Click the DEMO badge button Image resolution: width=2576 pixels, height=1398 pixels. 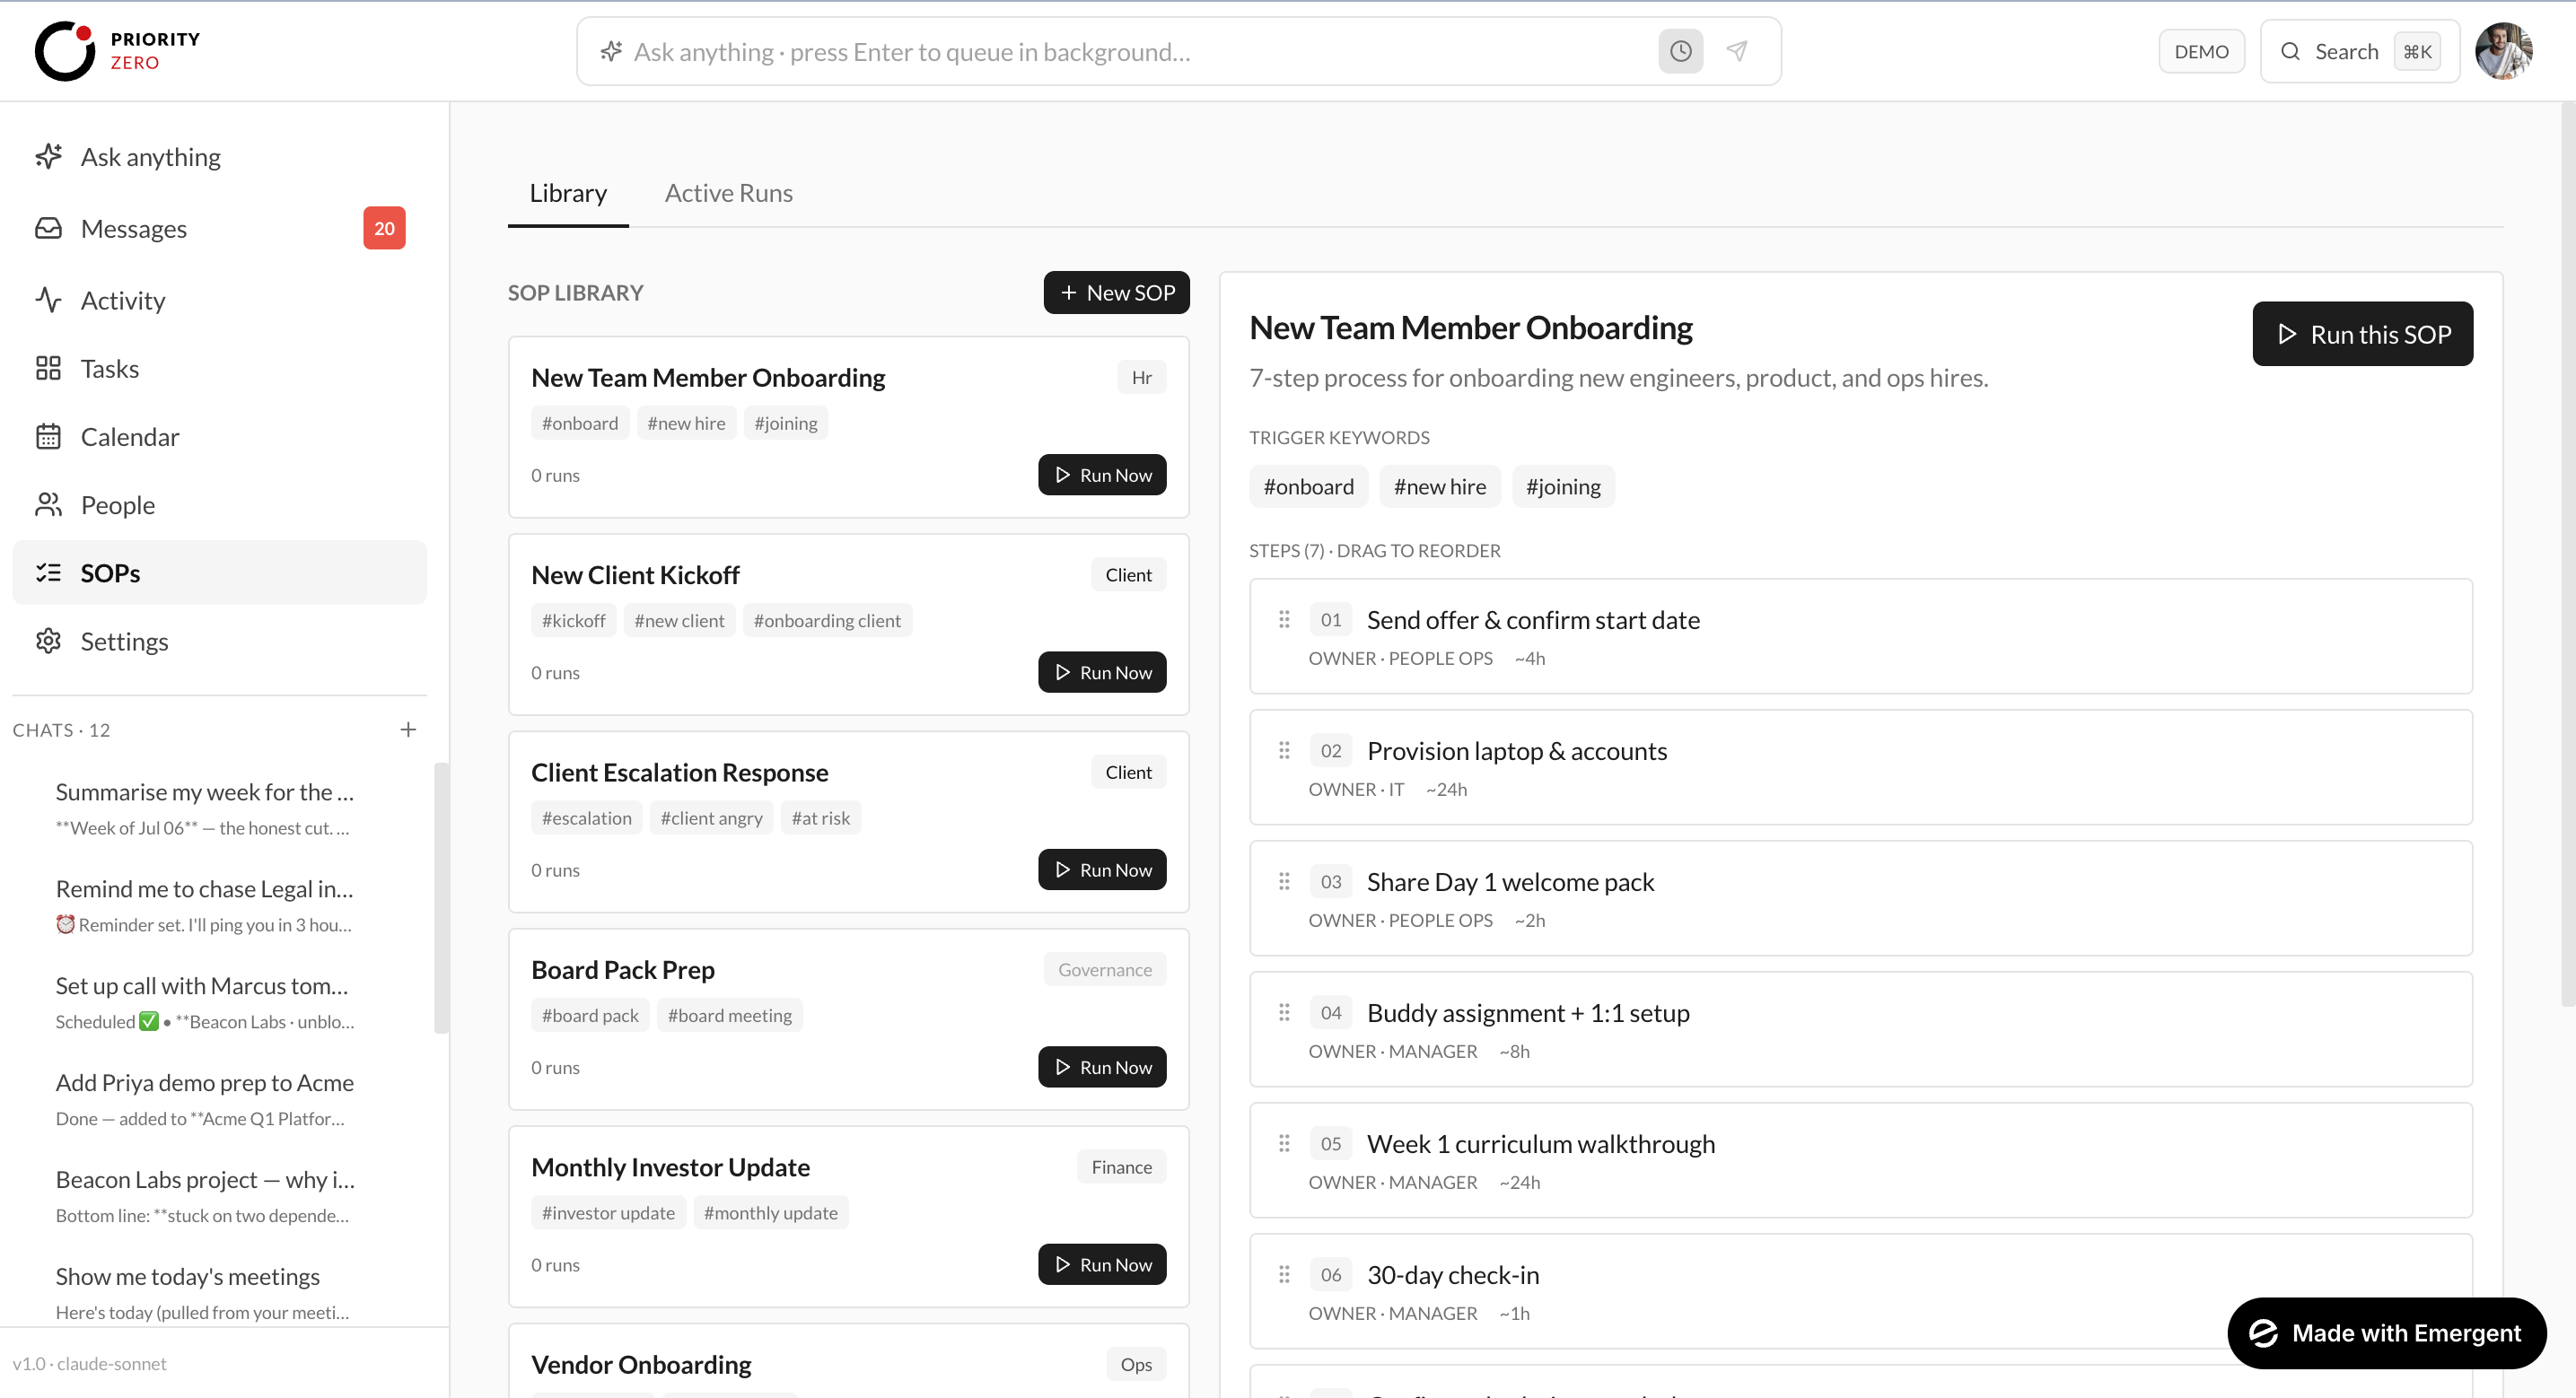coord(2201,51)
